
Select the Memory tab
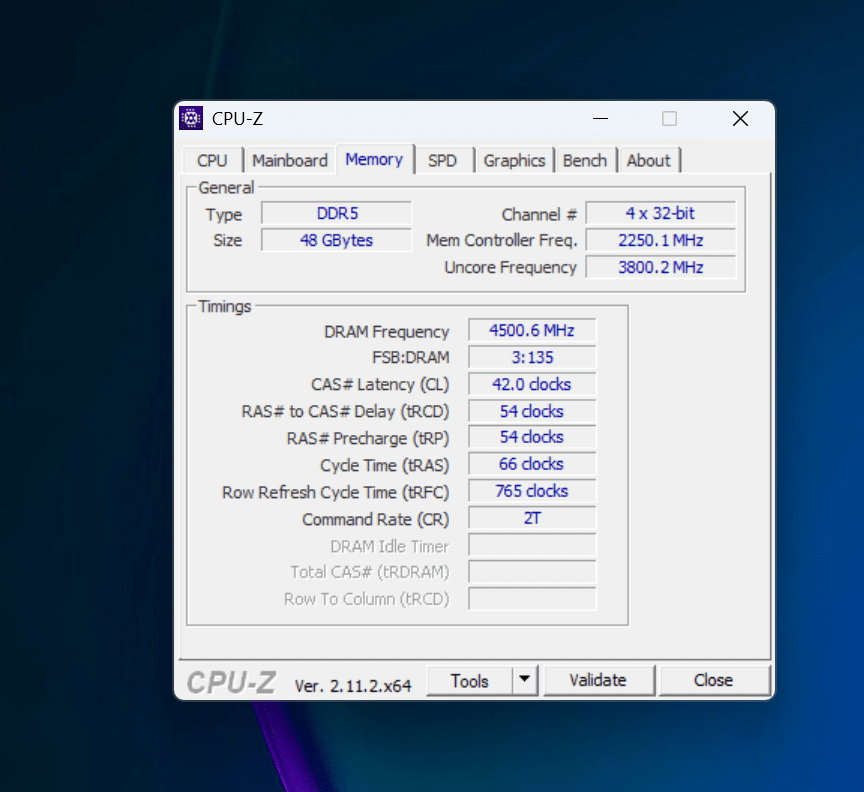click(374, 159)
